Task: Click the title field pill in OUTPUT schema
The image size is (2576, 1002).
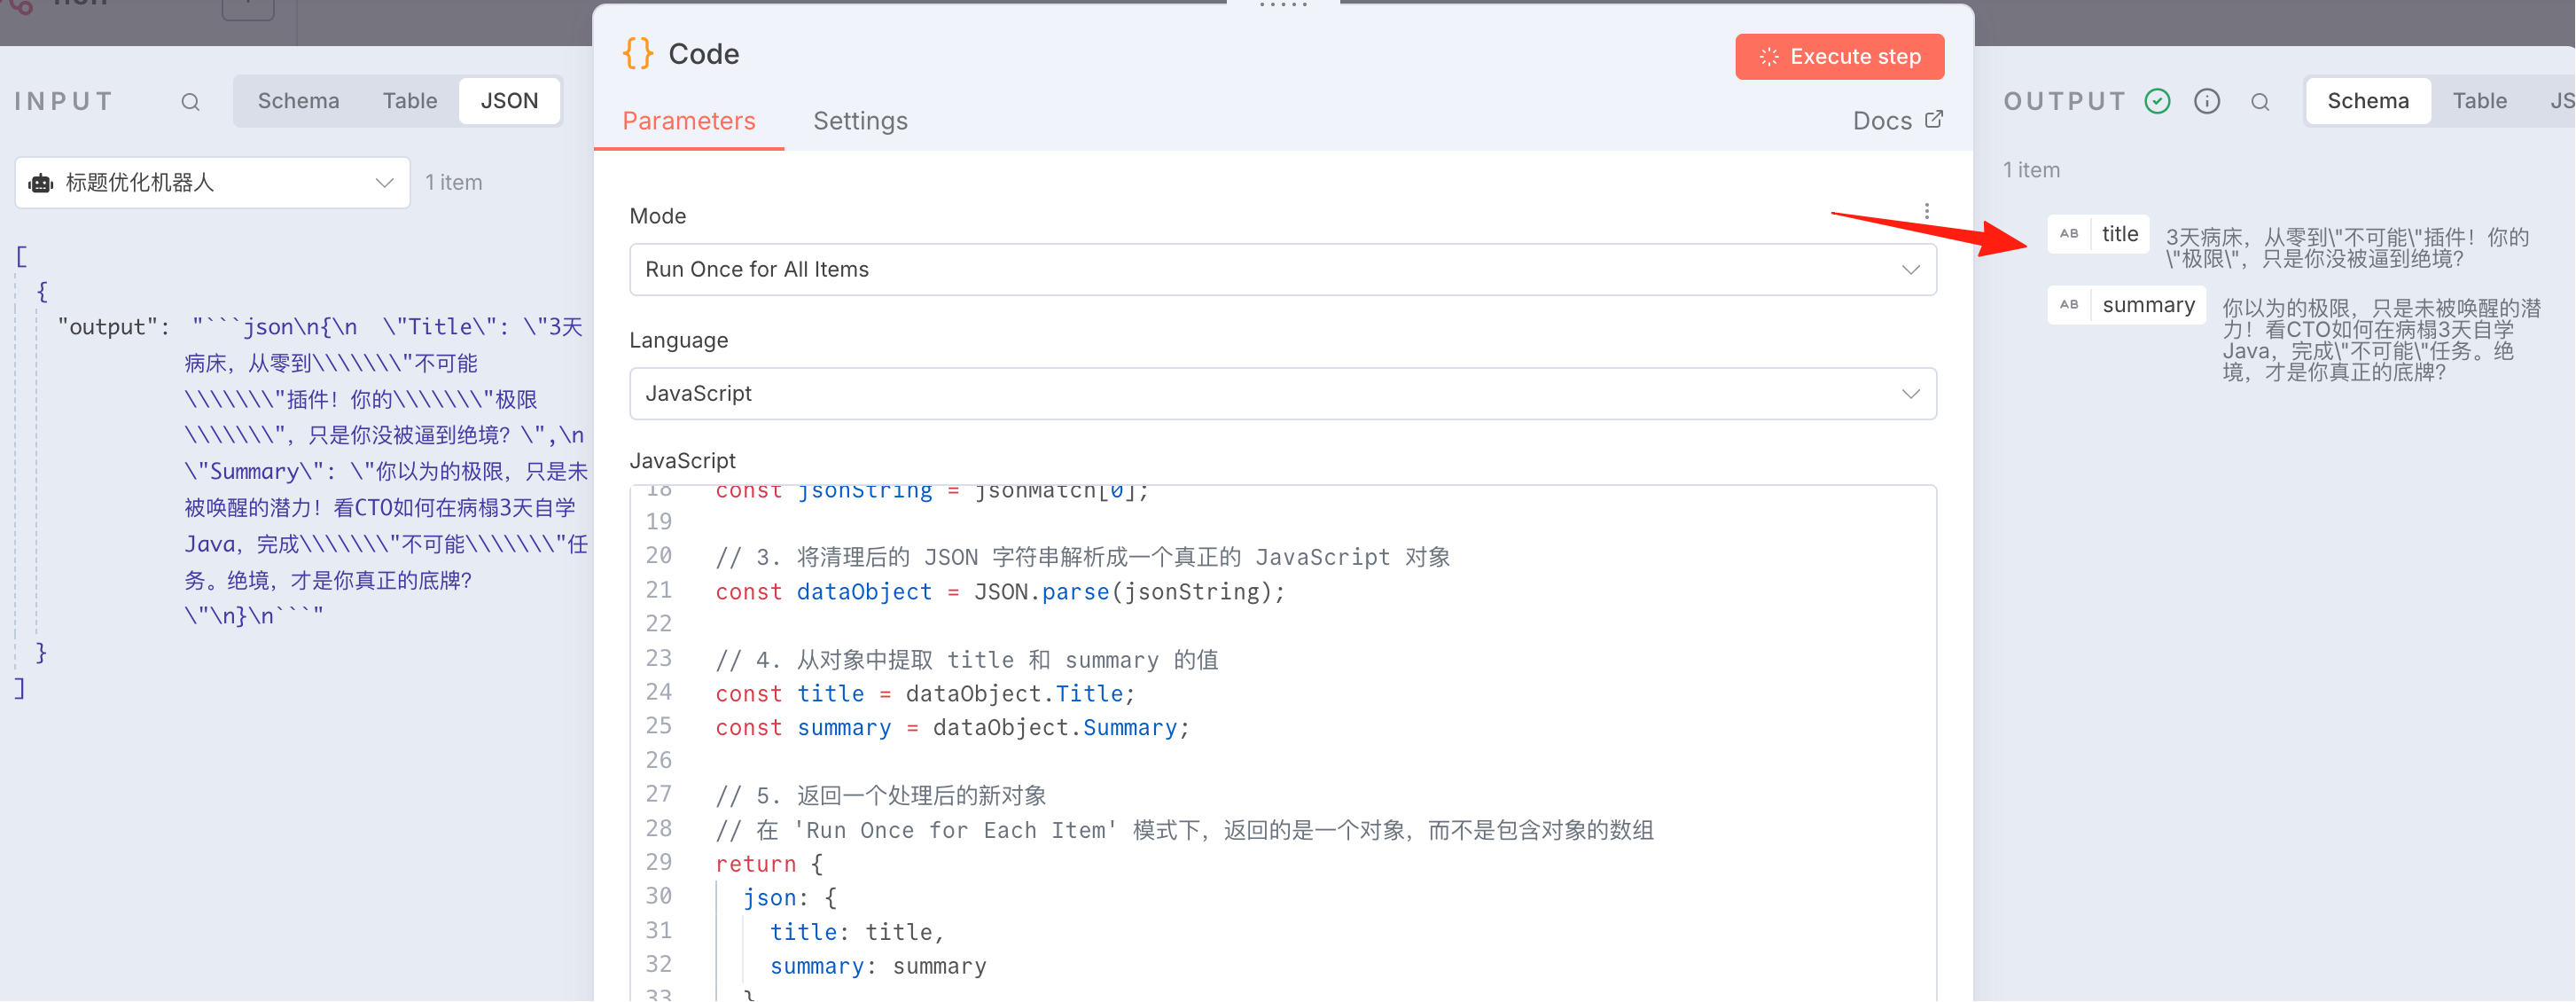Action: click(2098, 234)
